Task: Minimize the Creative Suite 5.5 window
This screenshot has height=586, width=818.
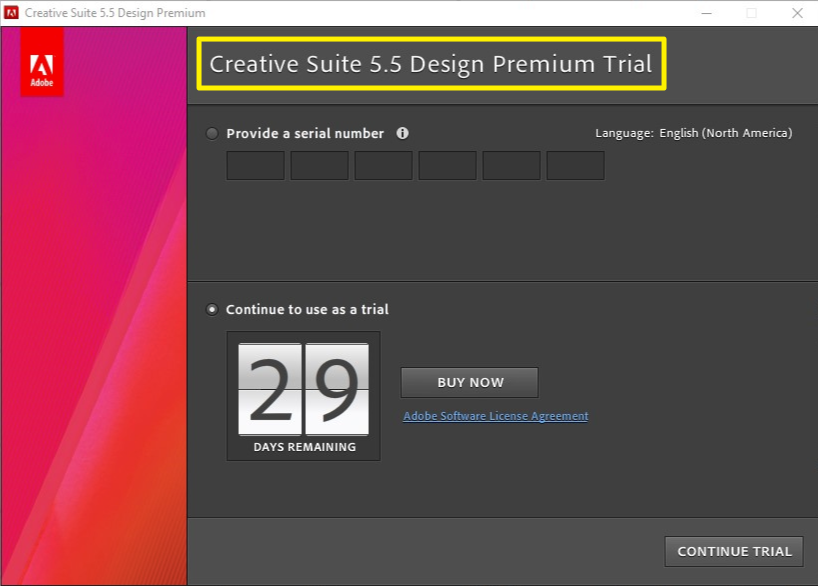Action: coord(706,13)
